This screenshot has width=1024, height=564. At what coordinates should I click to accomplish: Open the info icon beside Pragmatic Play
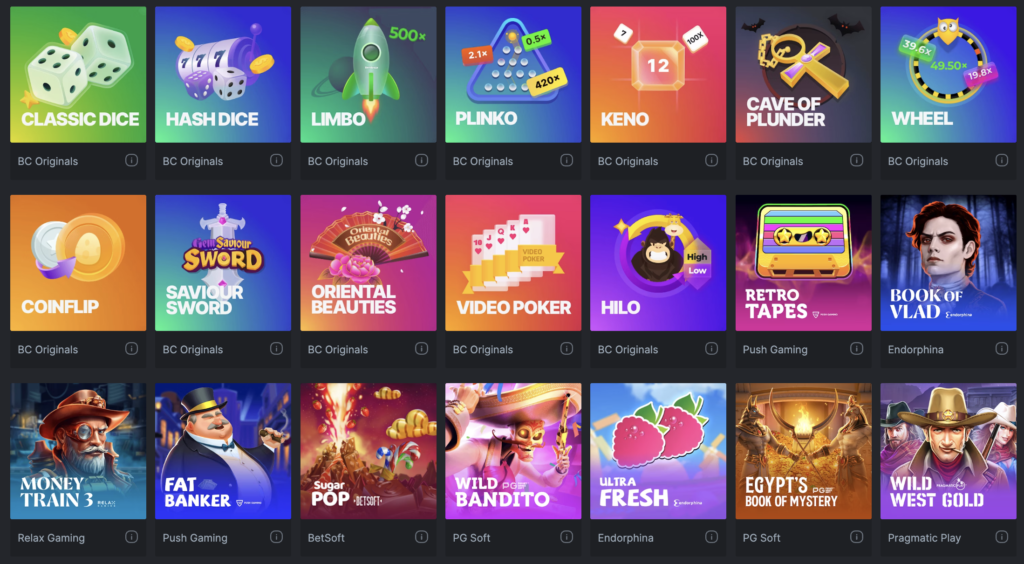pyautogui.click(x=1001, y=537)
